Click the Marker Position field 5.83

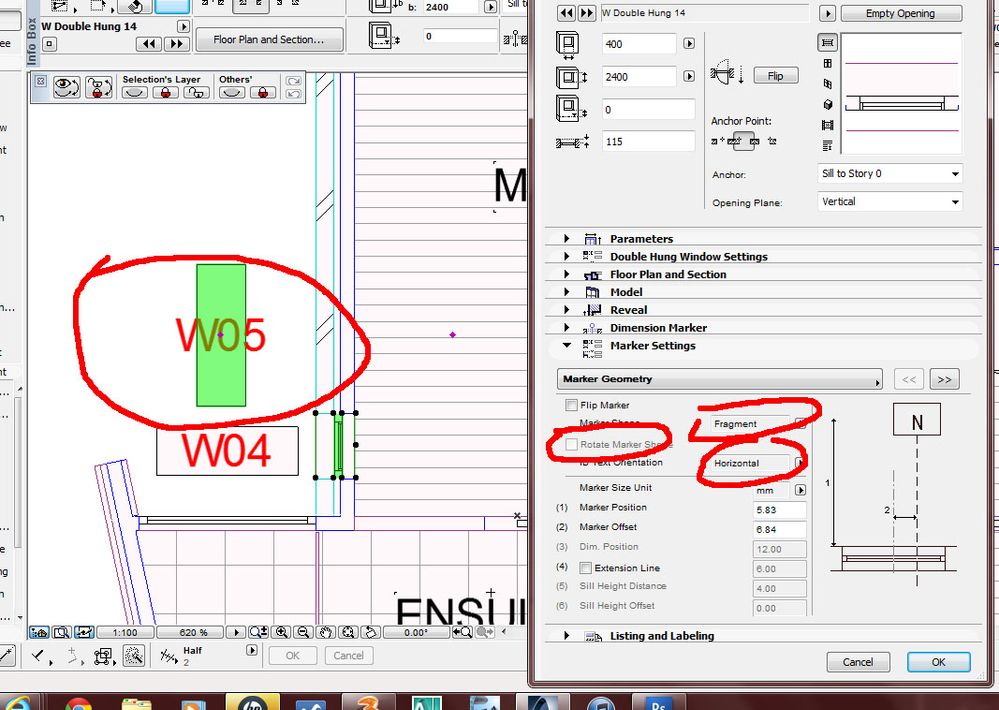pyautogui.click(x=779, y=510)
